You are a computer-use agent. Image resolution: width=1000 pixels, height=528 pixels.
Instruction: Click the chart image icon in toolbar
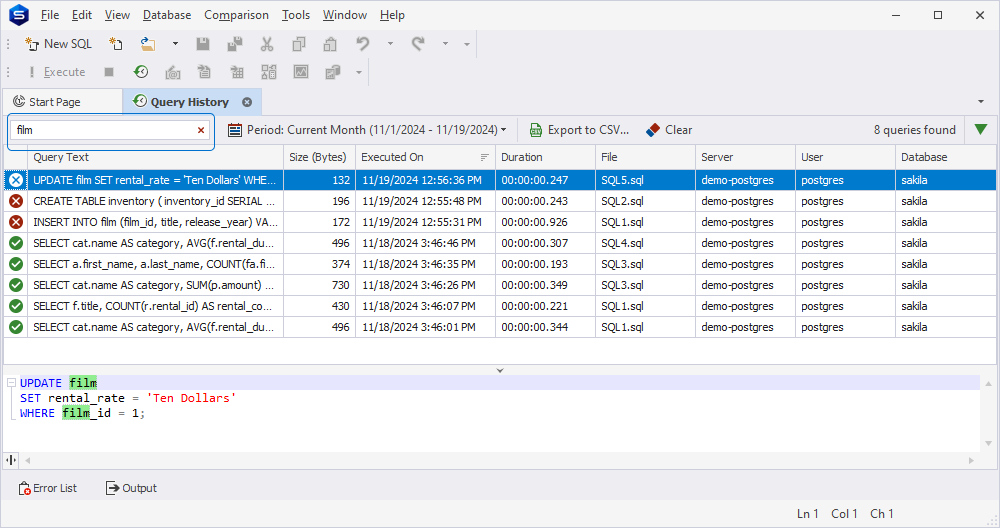(301, 72)
